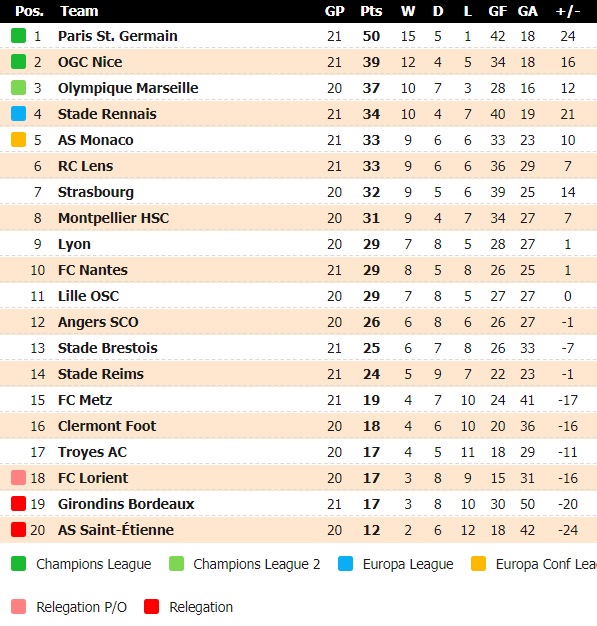597x626 pixels.
Task: Click the GP column header
Action: coord(334,11)
